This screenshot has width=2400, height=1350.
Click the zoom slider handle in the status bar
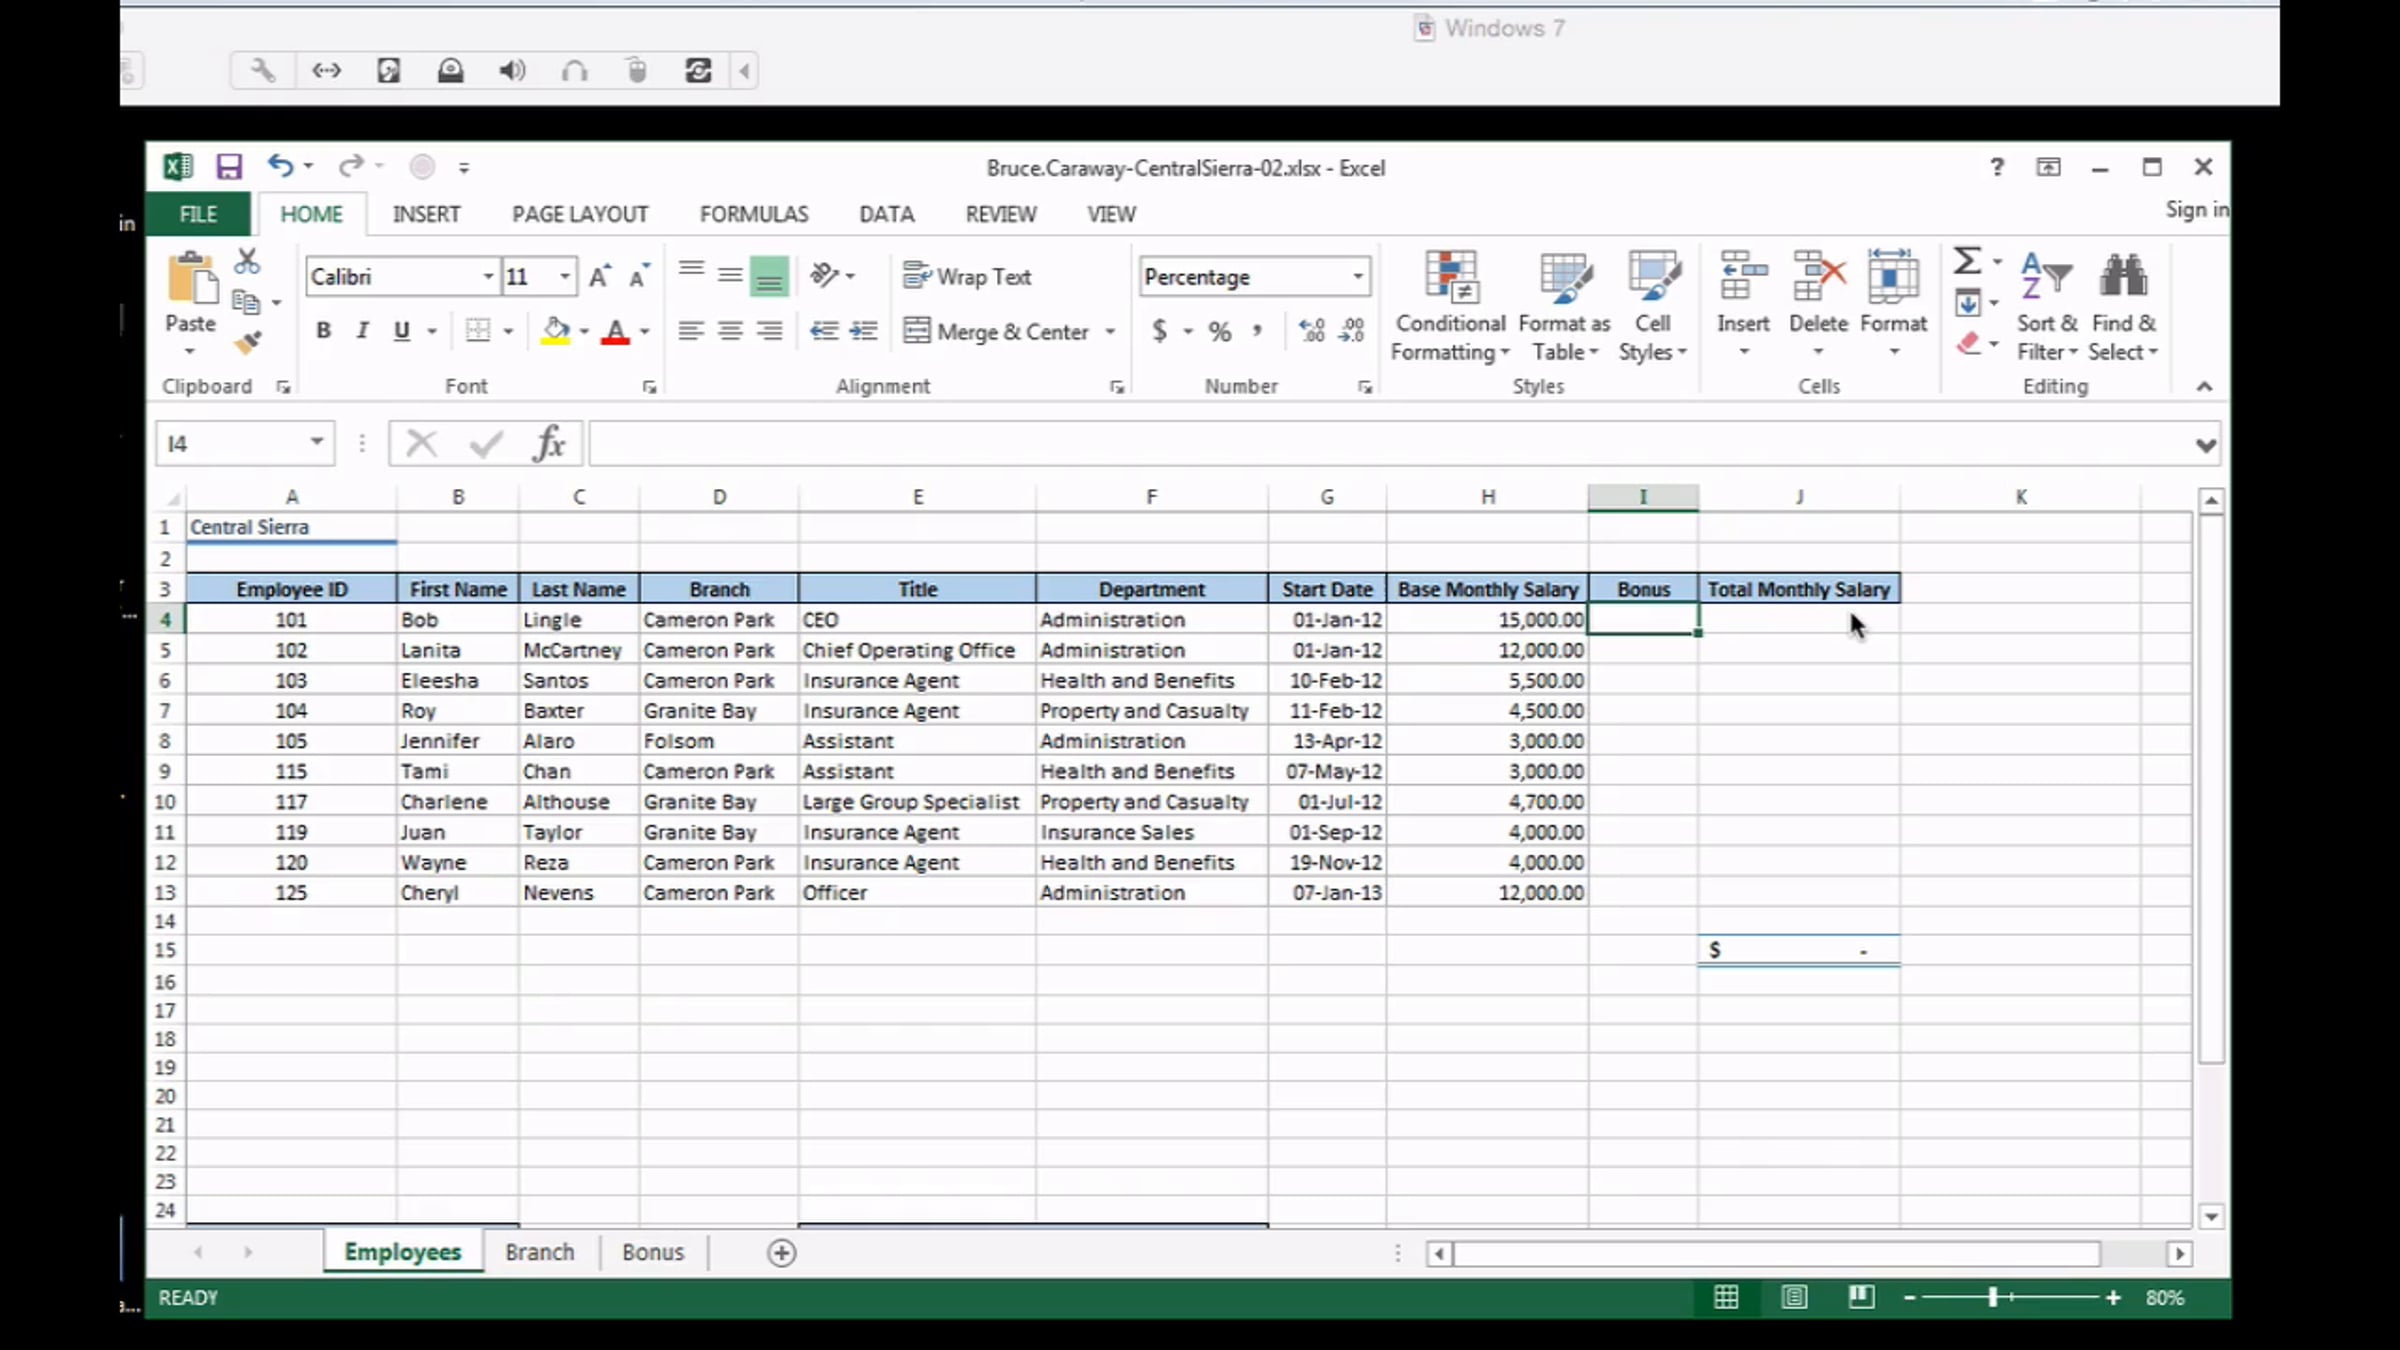click(x=1992, y=1297)
